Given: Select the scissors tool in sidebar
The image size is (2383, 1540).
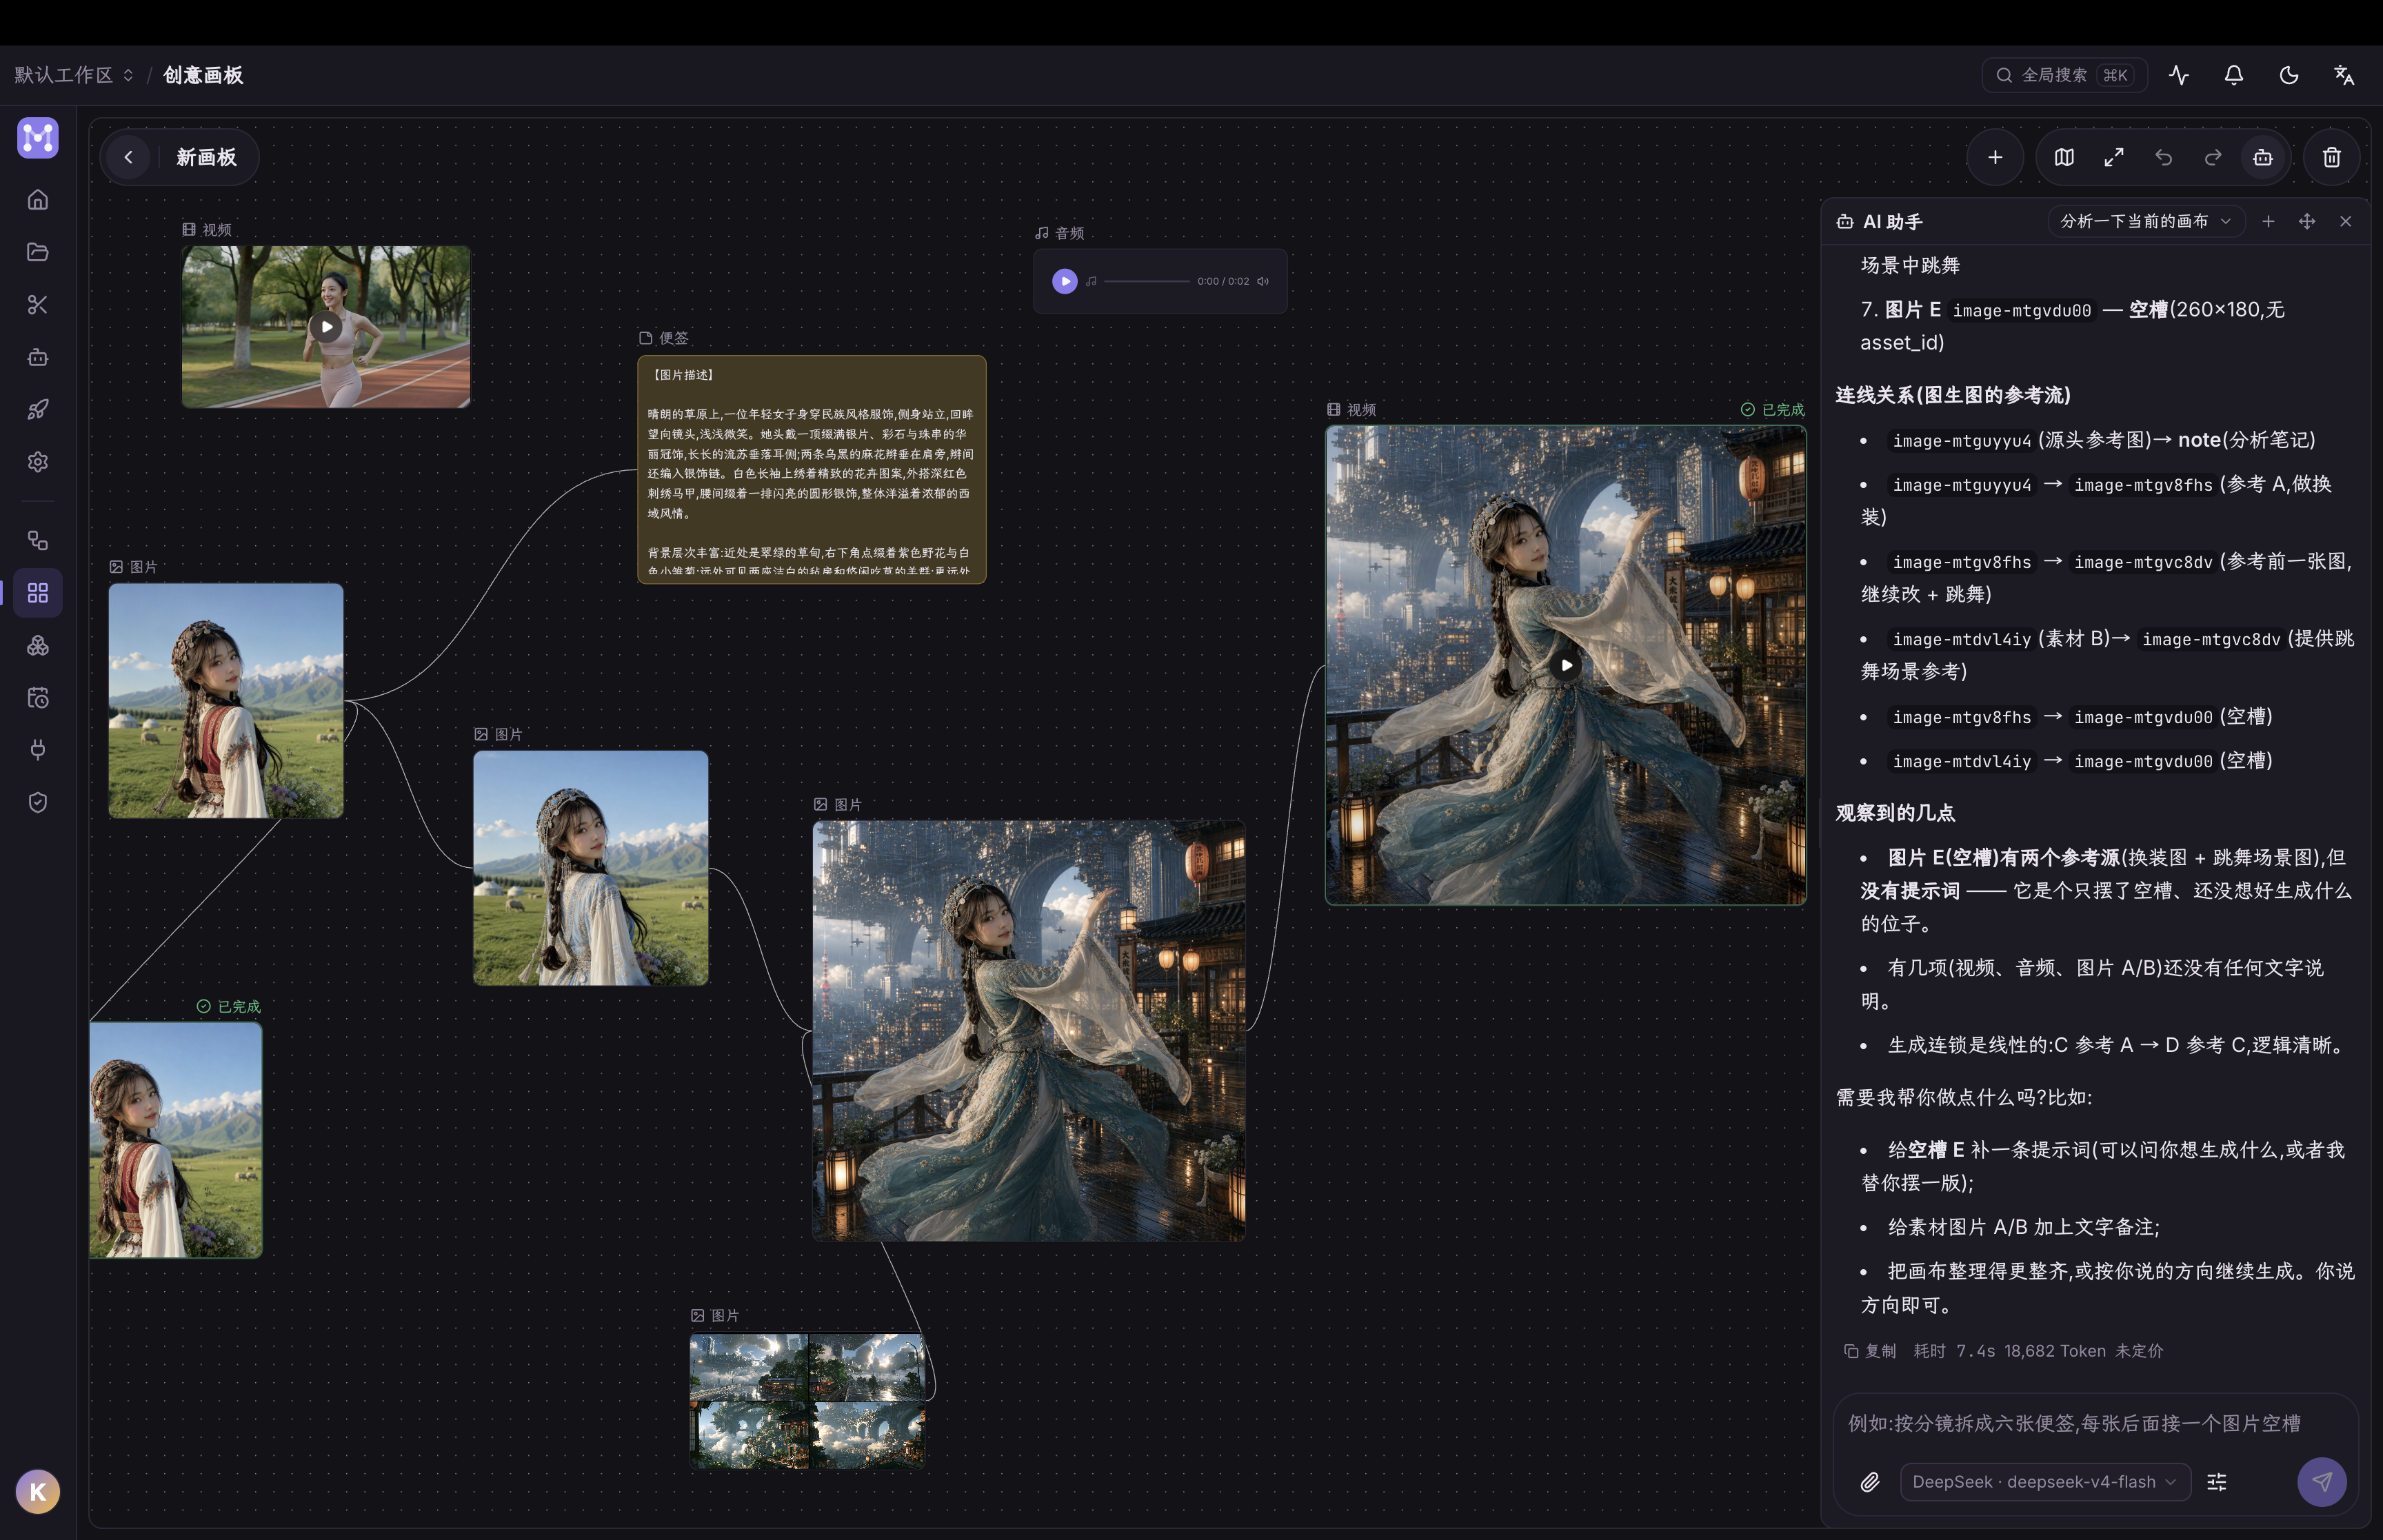Looking at the screenshot, I should (38, 305).
